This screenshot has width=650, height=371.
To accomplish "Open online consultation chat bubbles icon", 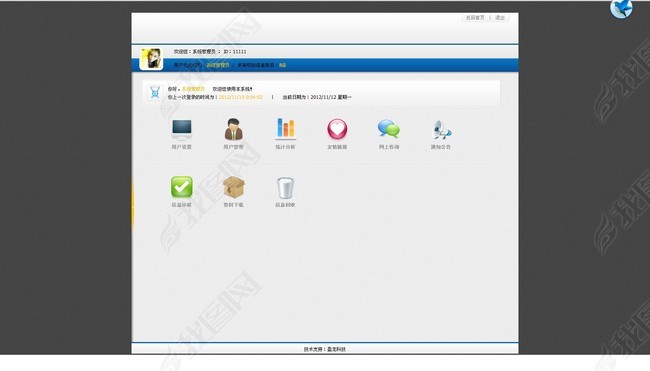I will click(389, 129).
